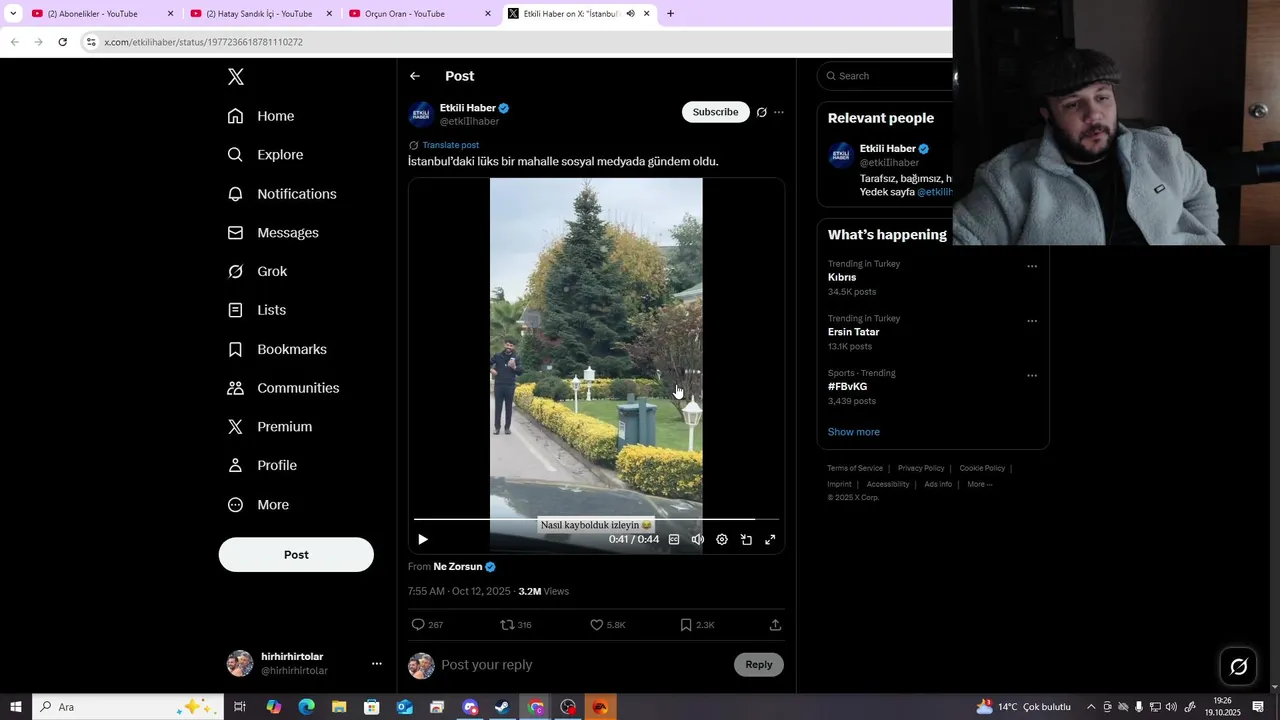The height and width of the screenshot is (720, 1280).
Task: Open Bookmarks from the sidebar
Action: click(x=277, y=349)
